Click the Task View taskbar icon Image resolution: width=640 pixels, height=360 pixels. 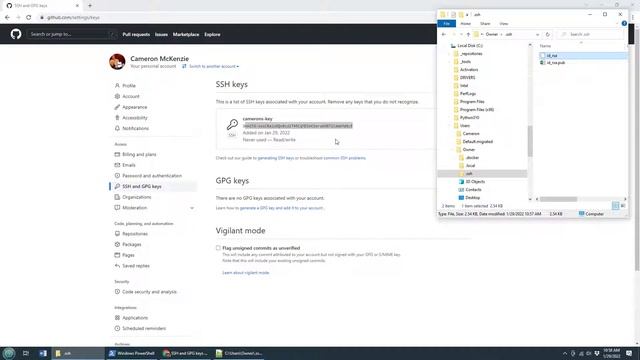[26, 353]
